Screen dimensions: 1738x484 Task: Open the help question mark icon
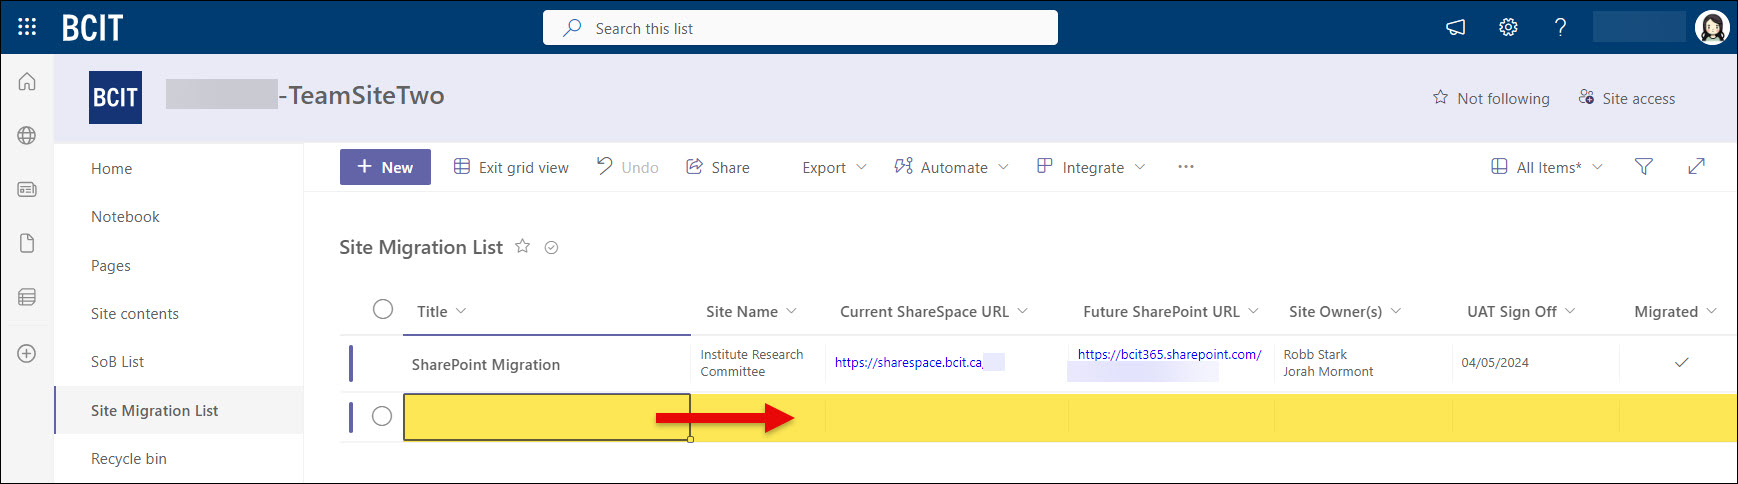point(1560,27)
